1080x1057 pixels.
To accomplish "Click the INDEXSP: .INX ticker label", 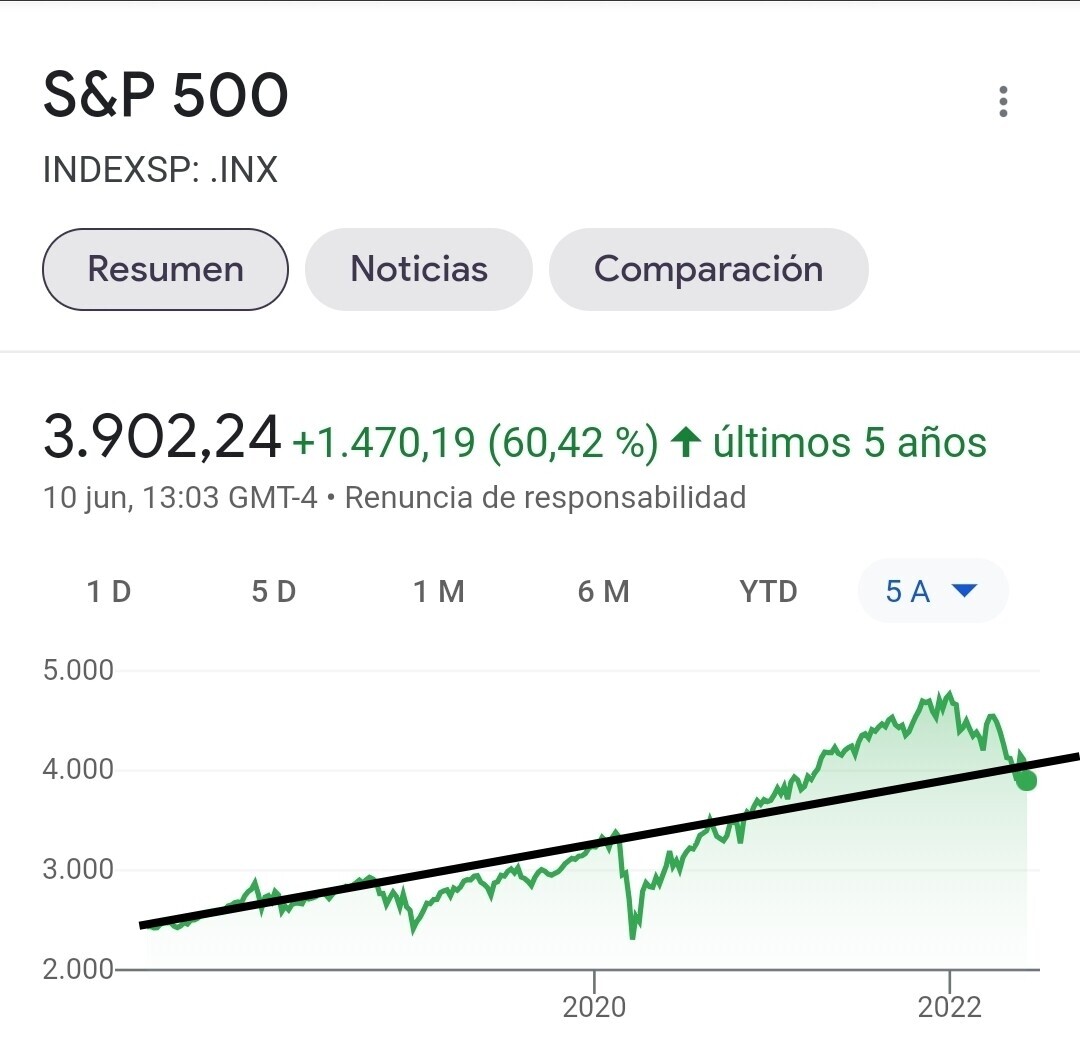I will [160, 170].
